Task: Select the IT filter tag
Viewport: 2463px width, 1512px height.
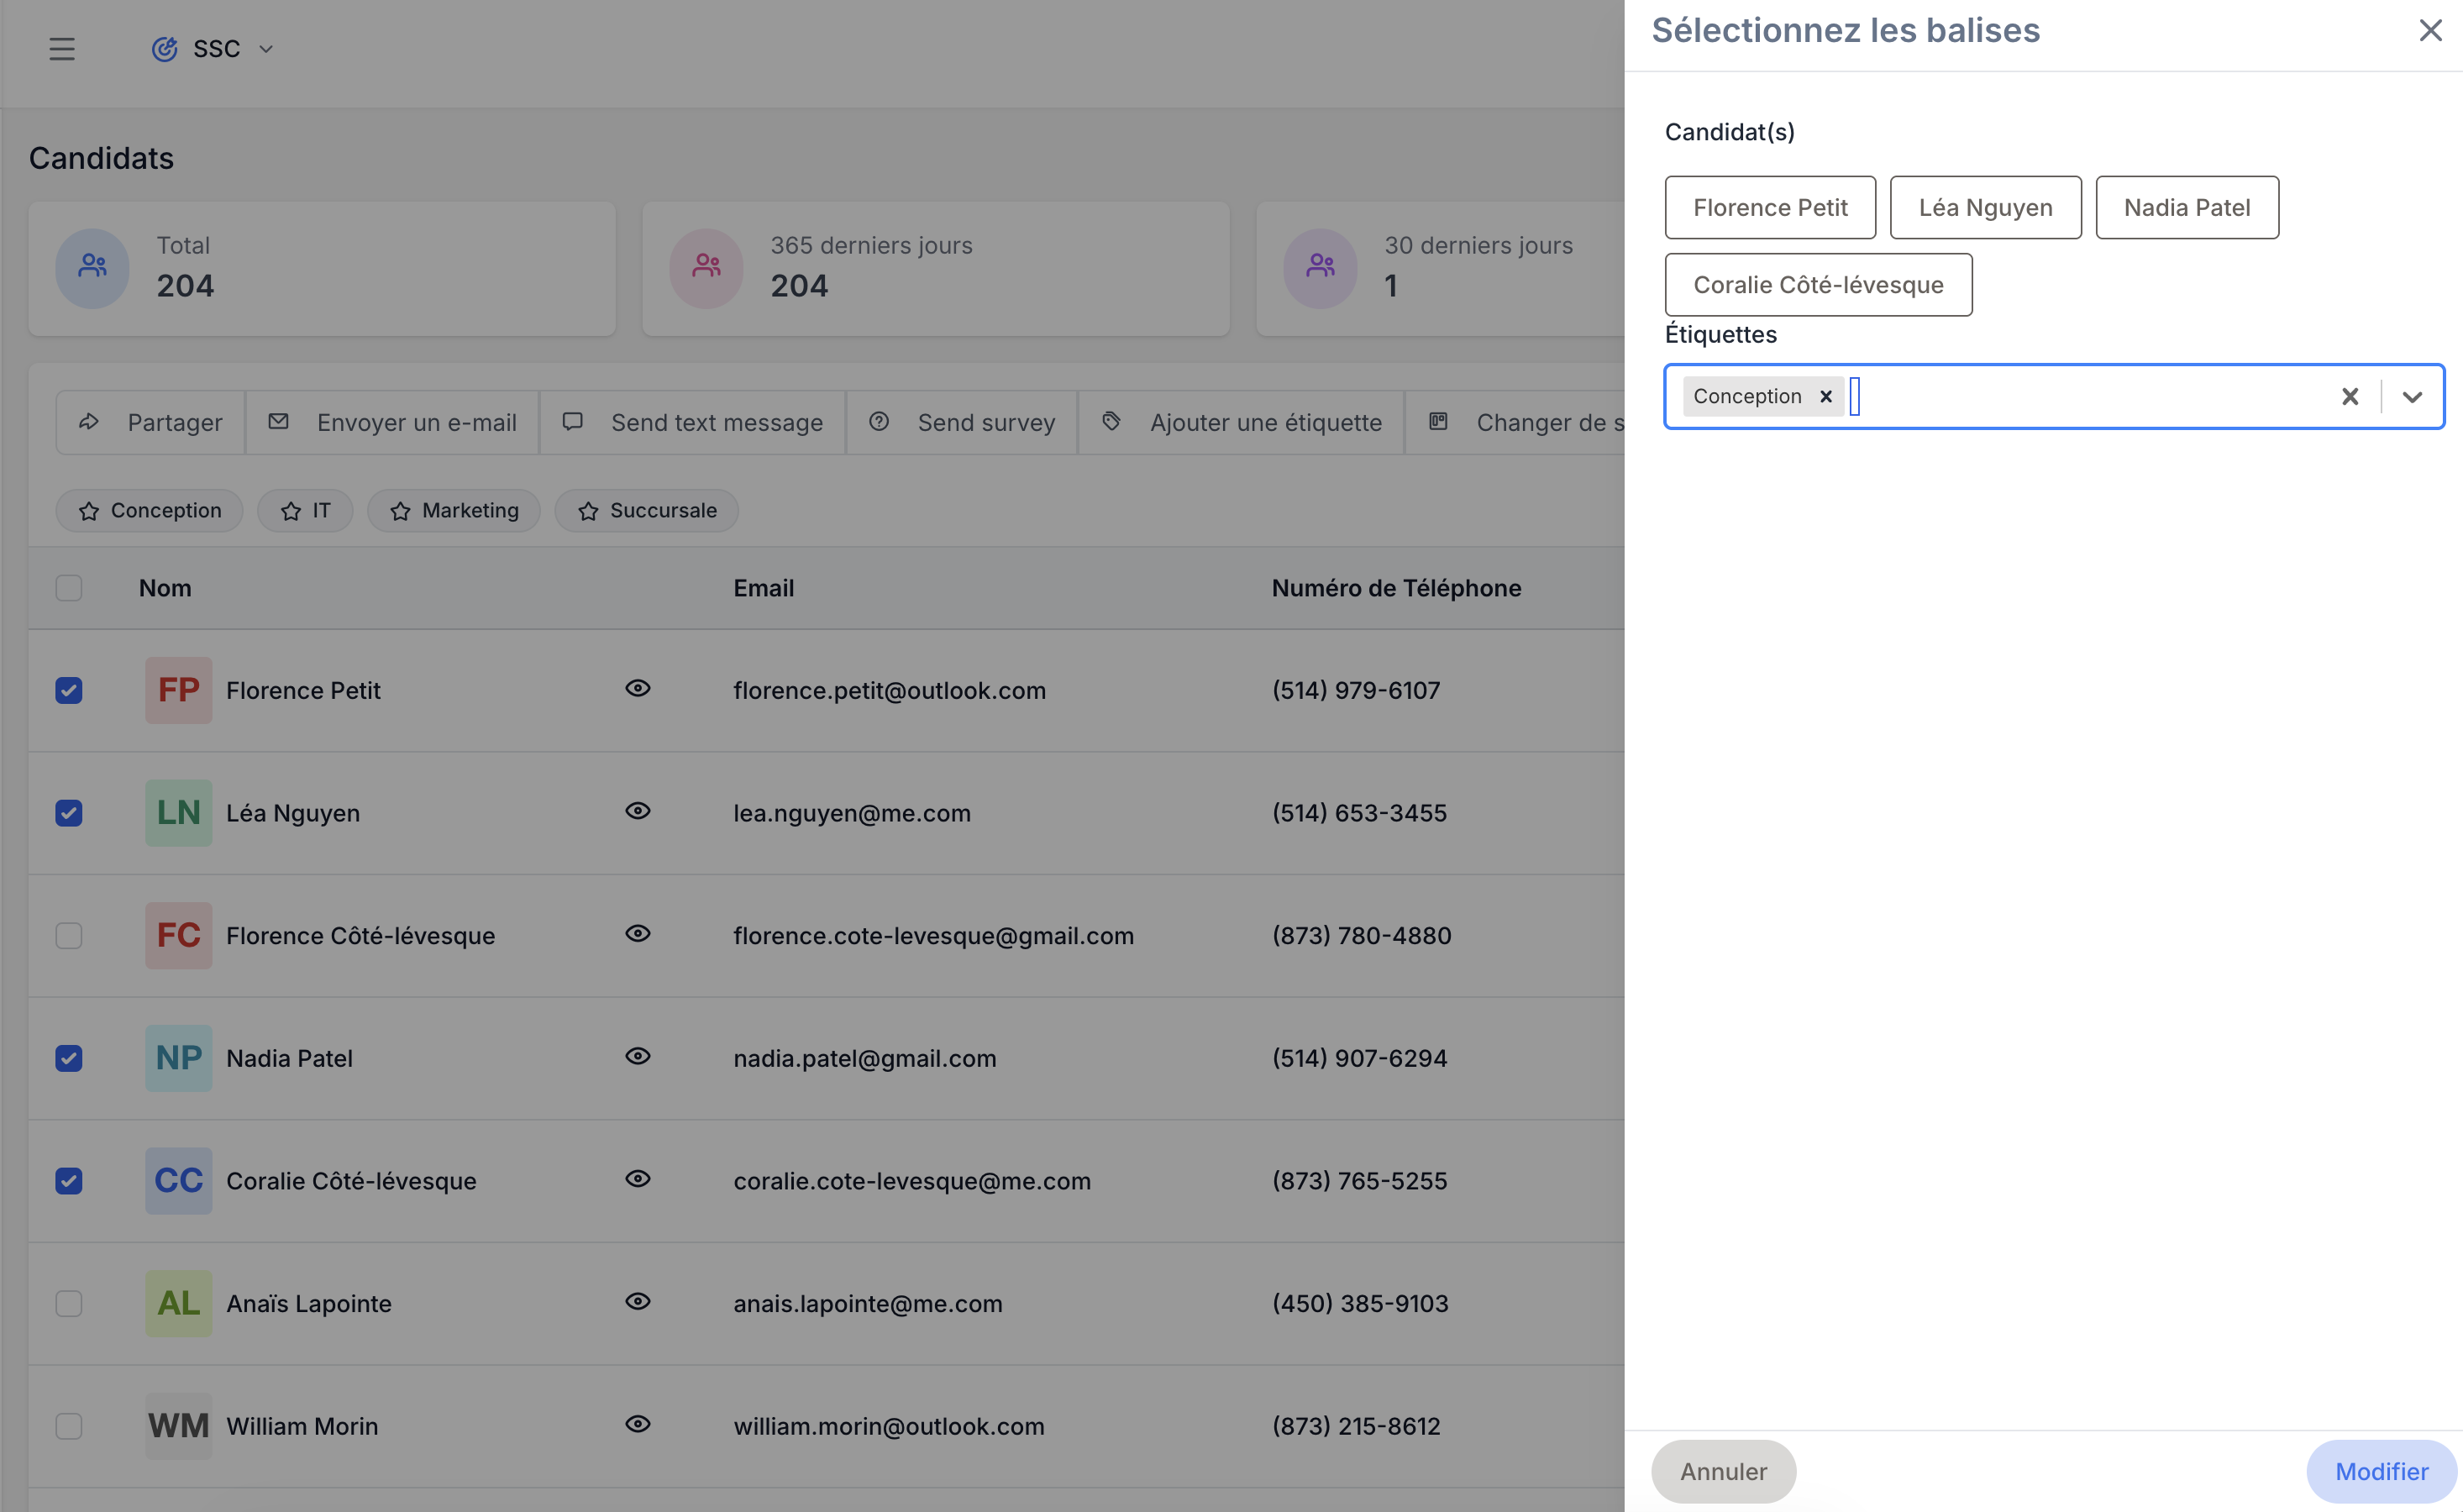Action: click(x=305, y=510)
